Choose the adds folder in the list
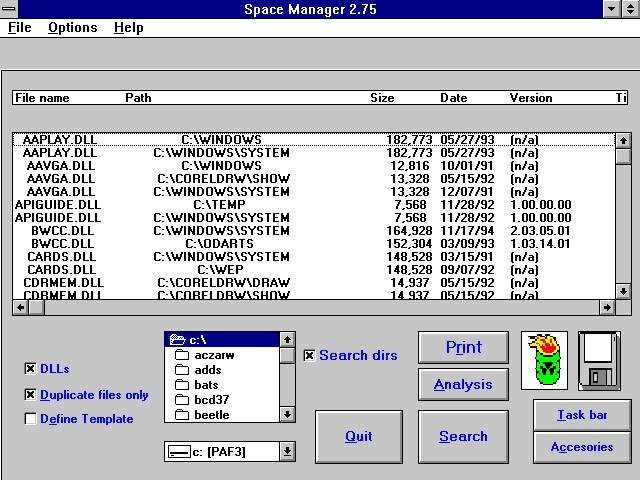The image size is (640, 480). pyautogui.click(x=209, y=370)
